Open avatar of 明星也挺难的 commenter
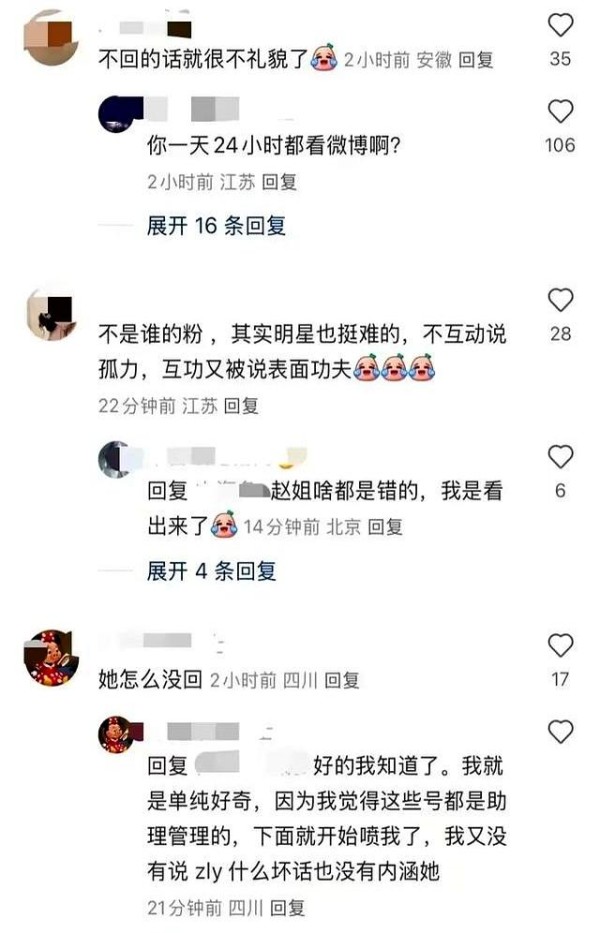Viewport: 600px width, 933px height. click(x=51, y=314)
